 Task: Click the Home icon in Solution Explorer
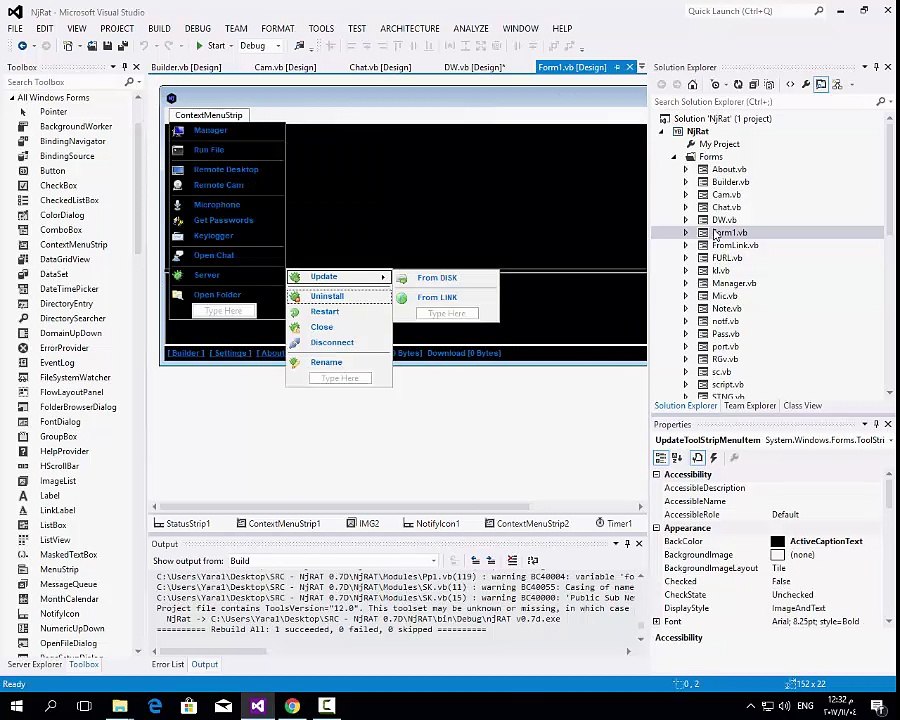point(693,84)
